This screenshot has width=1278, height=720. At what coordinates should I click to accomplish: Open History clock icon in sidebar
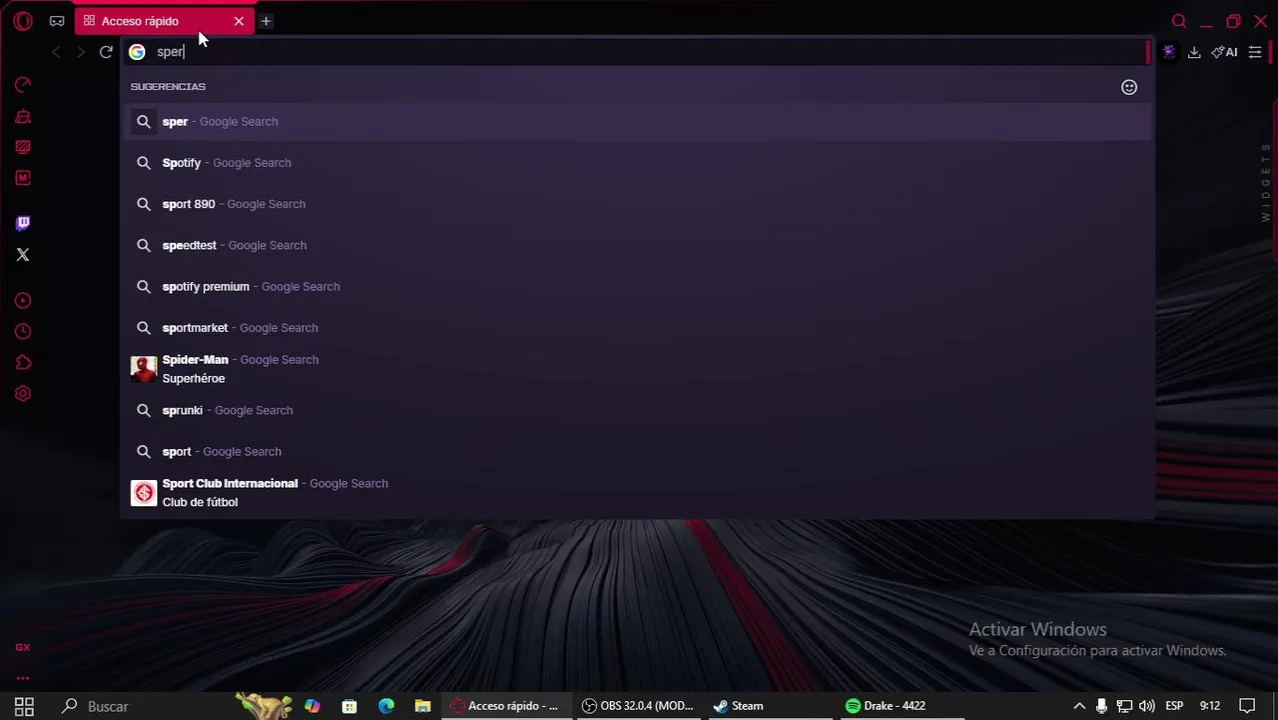pyautogui.click(x=23, y=331)
